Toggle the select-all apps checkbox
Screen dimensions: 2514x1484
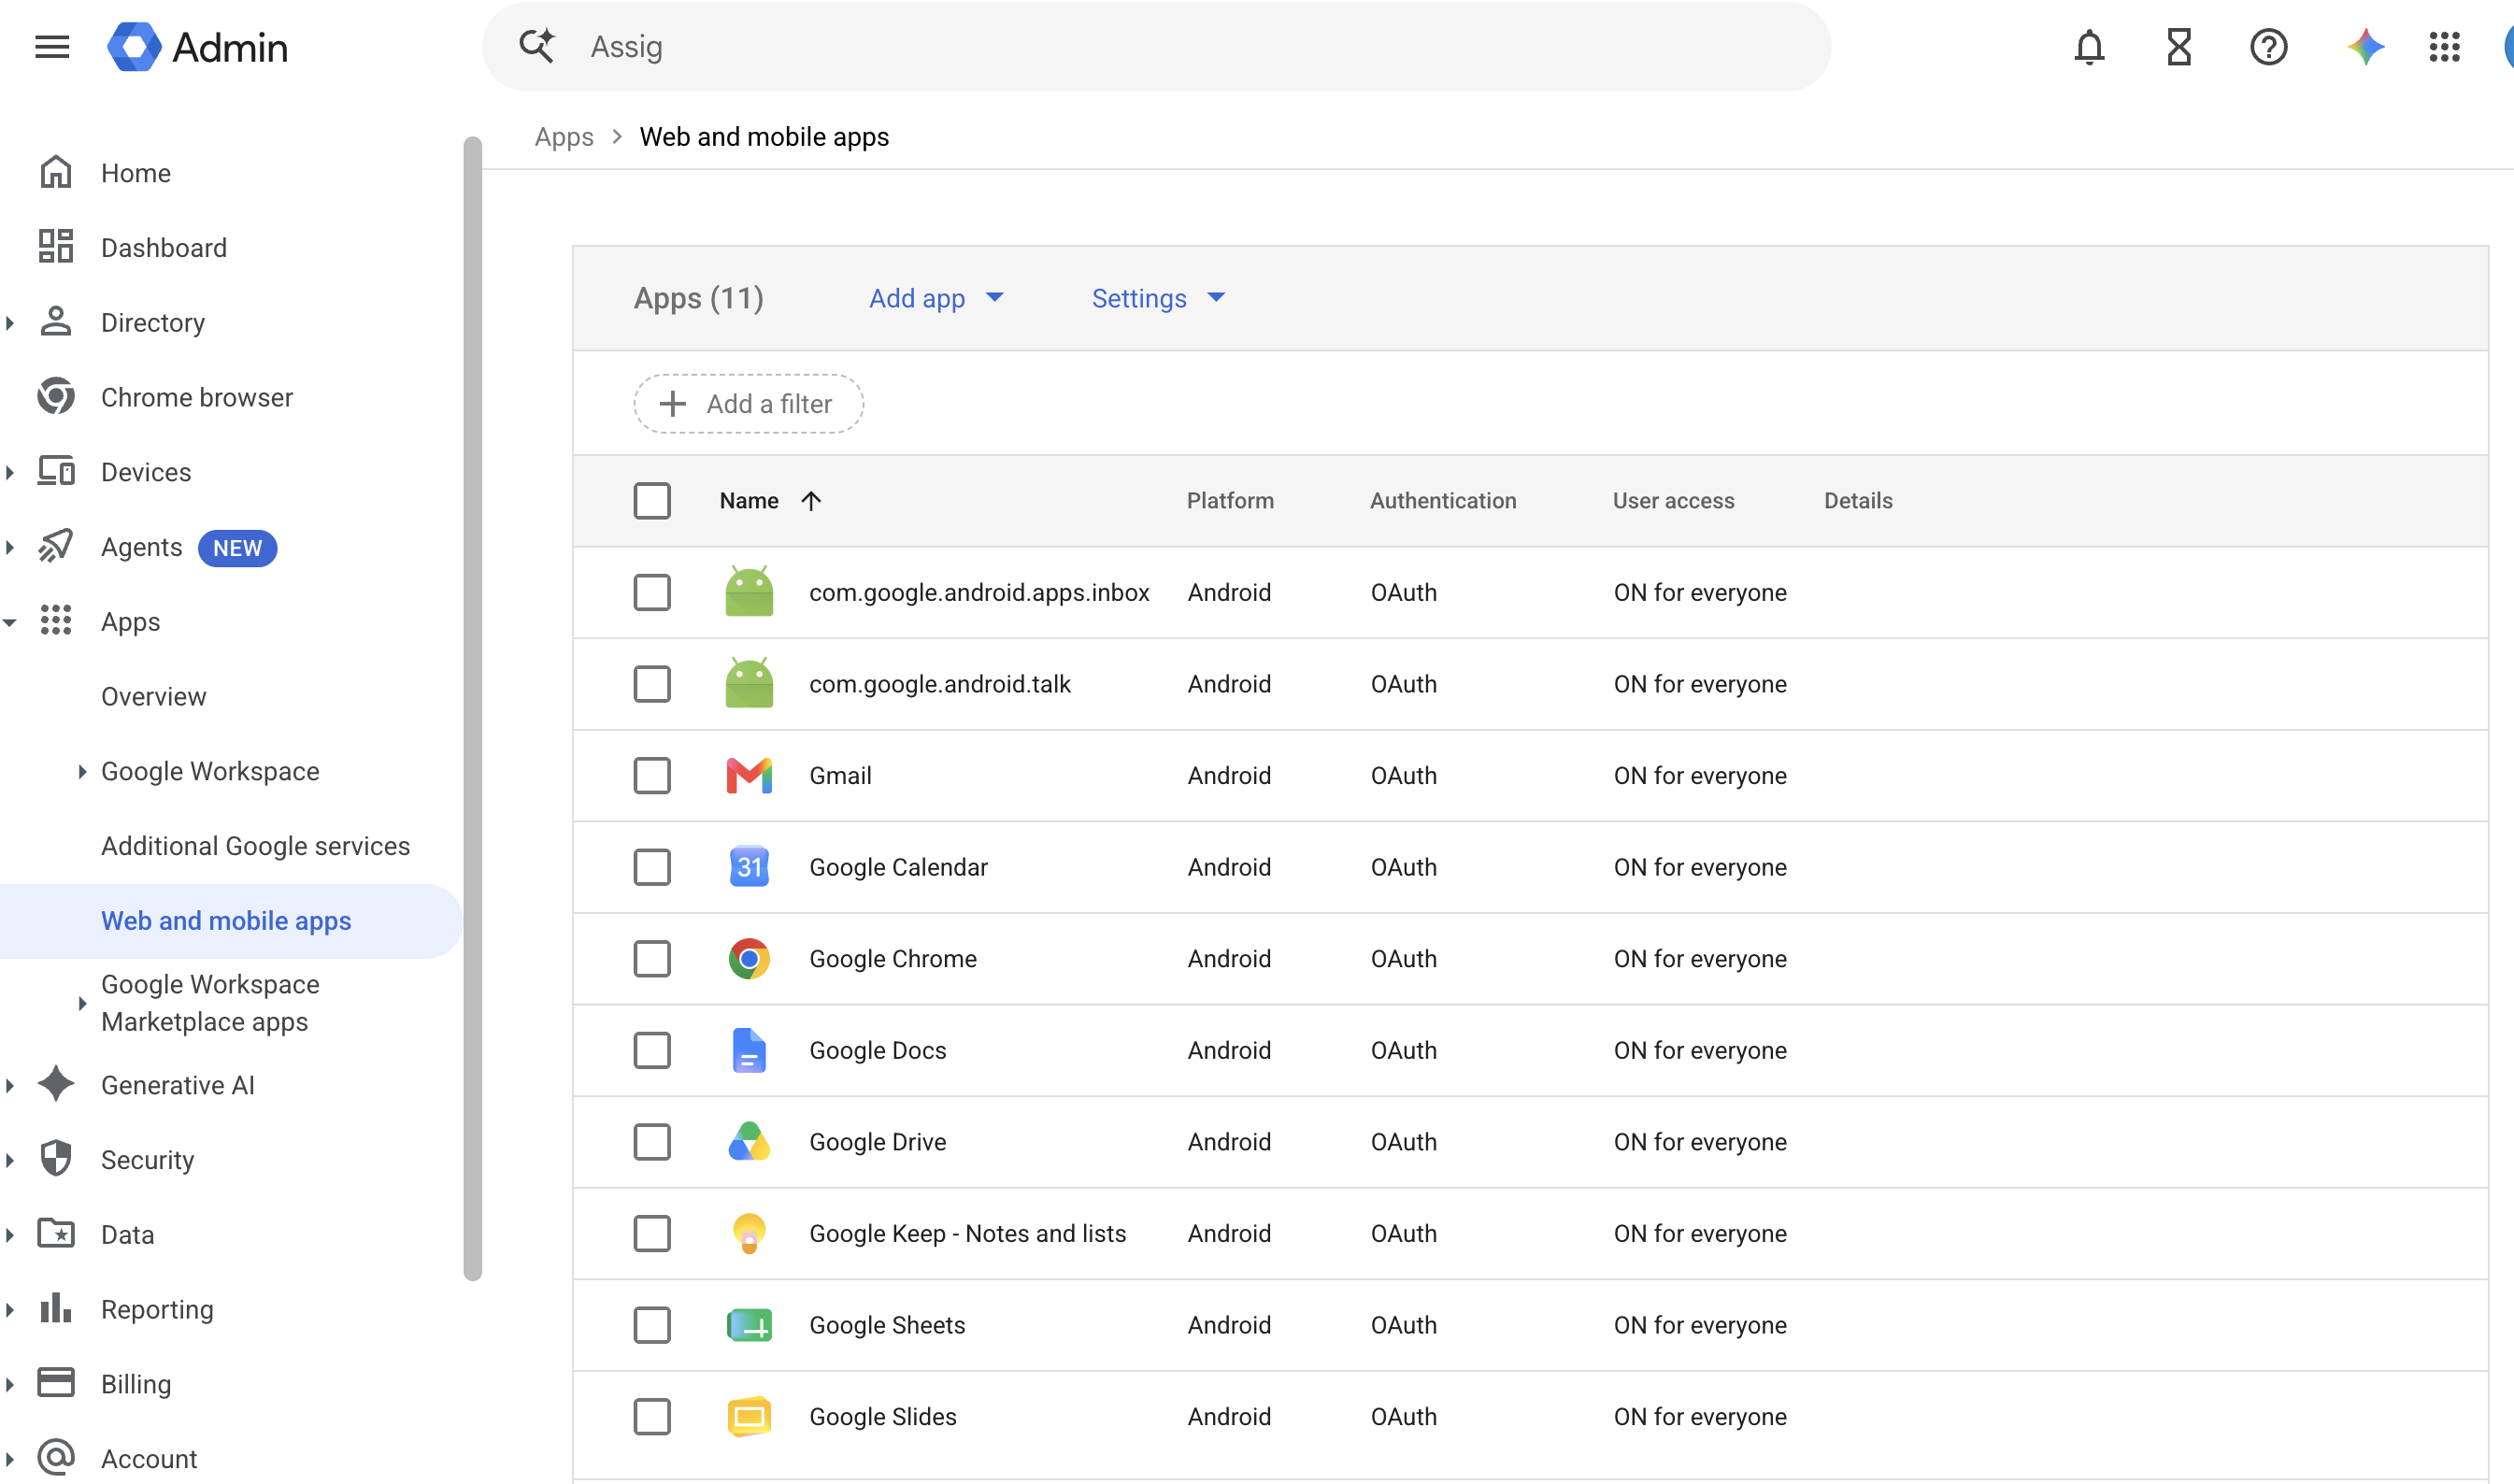coord(652,500)
